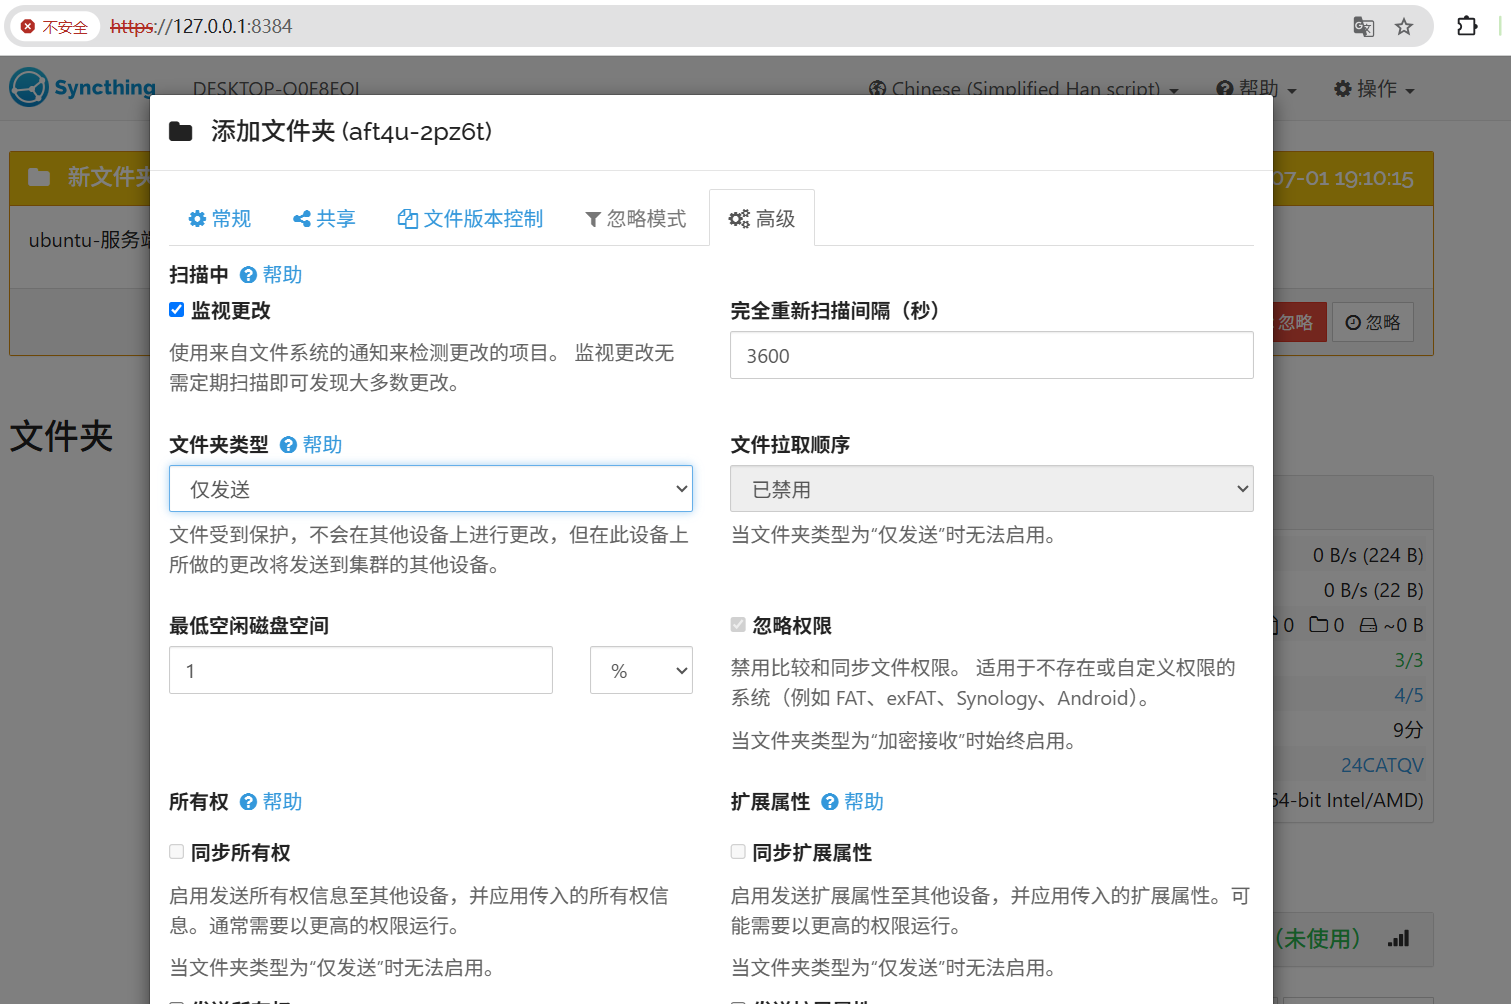Click the filter icon on 忽略模式 tab

[593, 219]
